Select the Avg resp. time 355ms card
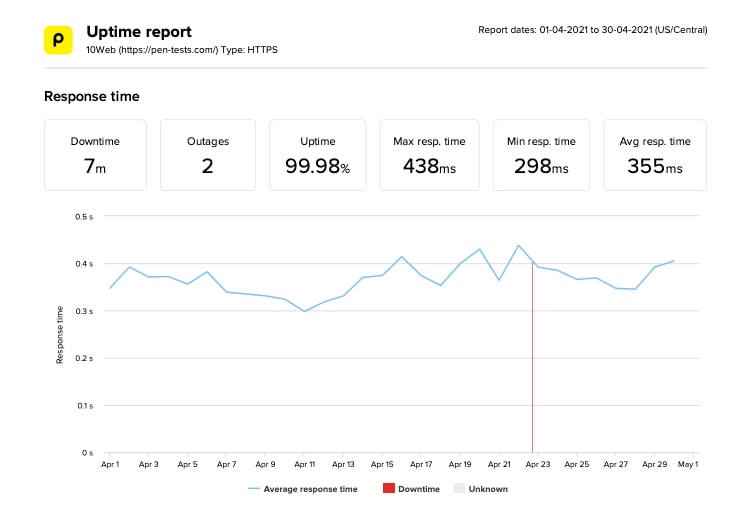This screenshot has height=505, width=749. [x=655, y=155]
